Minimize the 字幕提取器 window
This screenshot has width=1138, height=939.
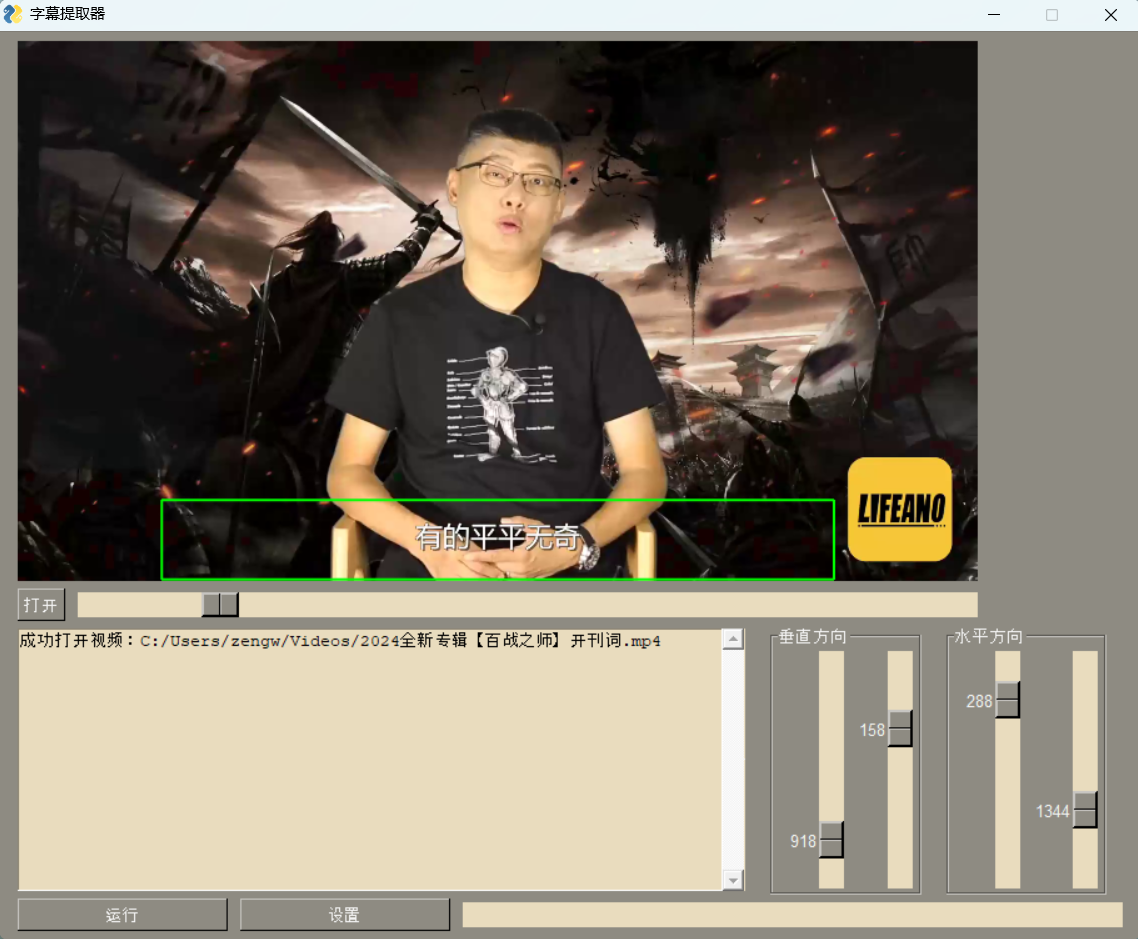tap(994, 15)
